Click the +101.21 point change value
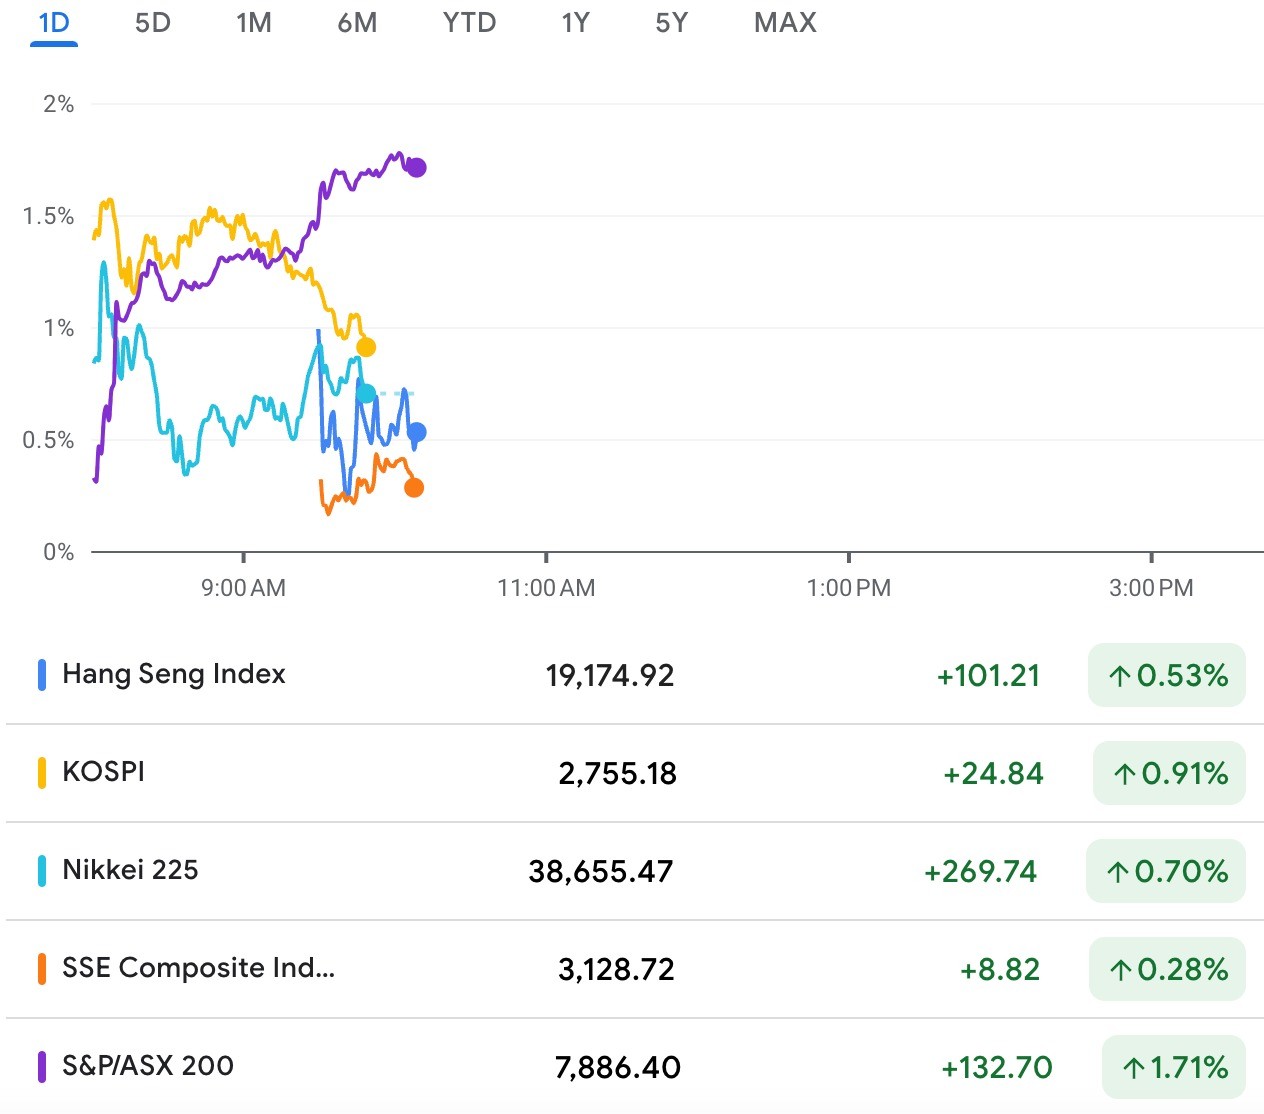The image size is (1264, 1114). 988,676
